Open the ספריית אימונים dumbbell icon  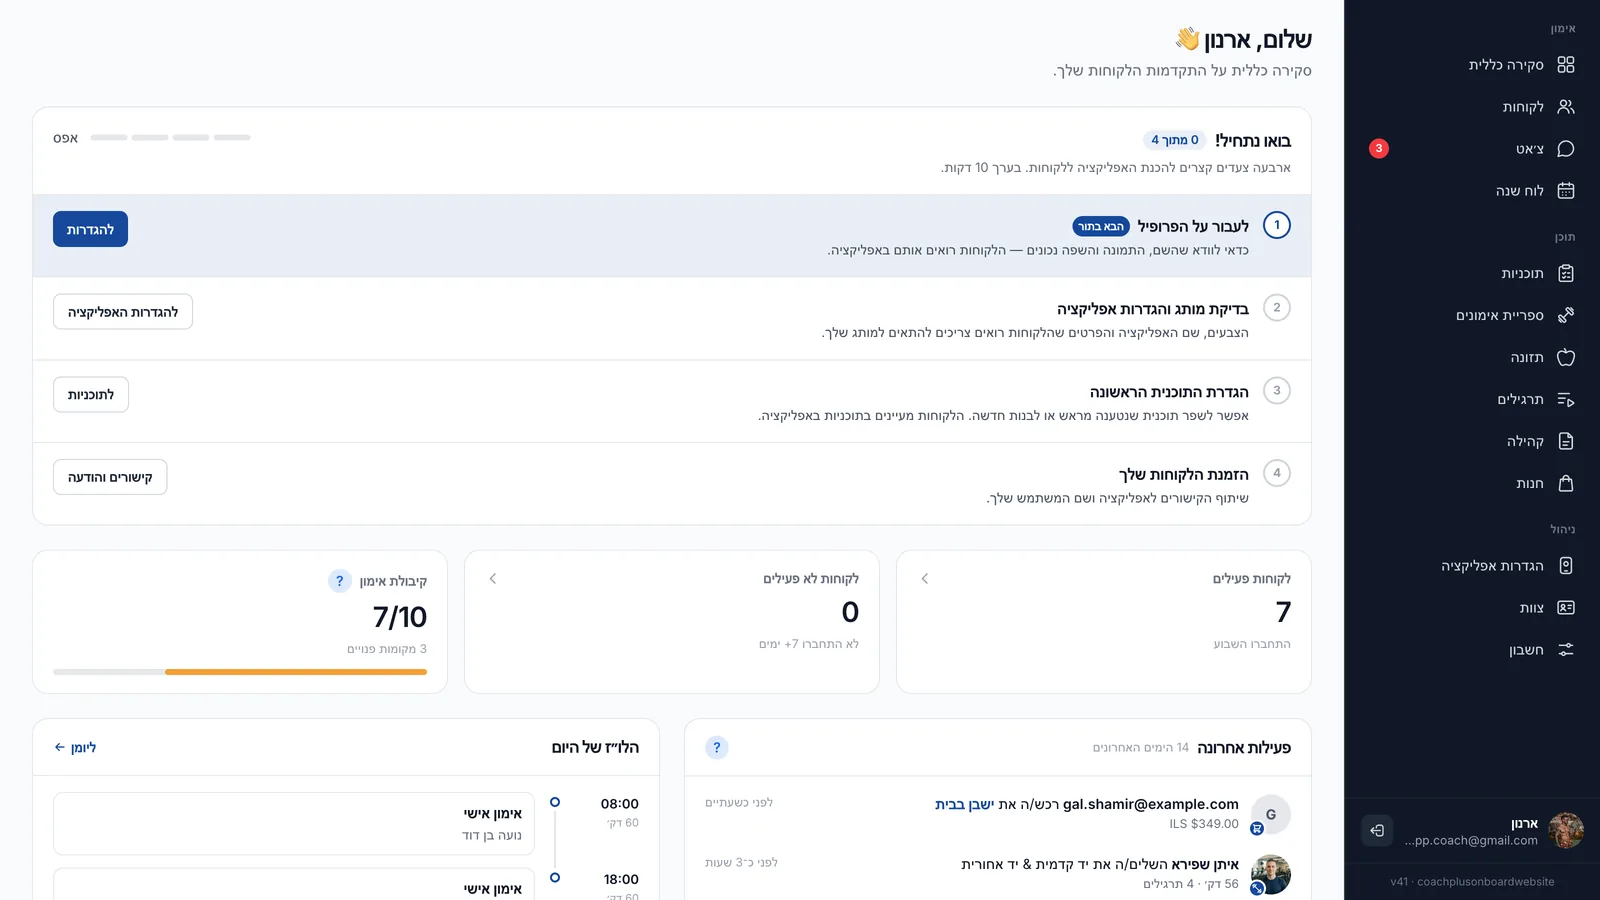coord(1566,316)
